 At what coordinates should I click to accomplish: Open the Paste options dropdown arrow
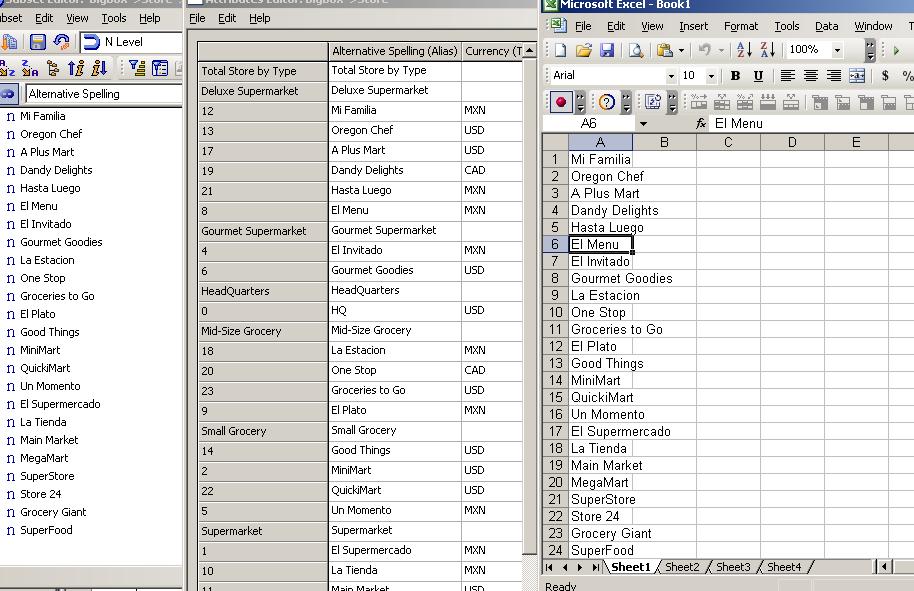coord(681,51)
